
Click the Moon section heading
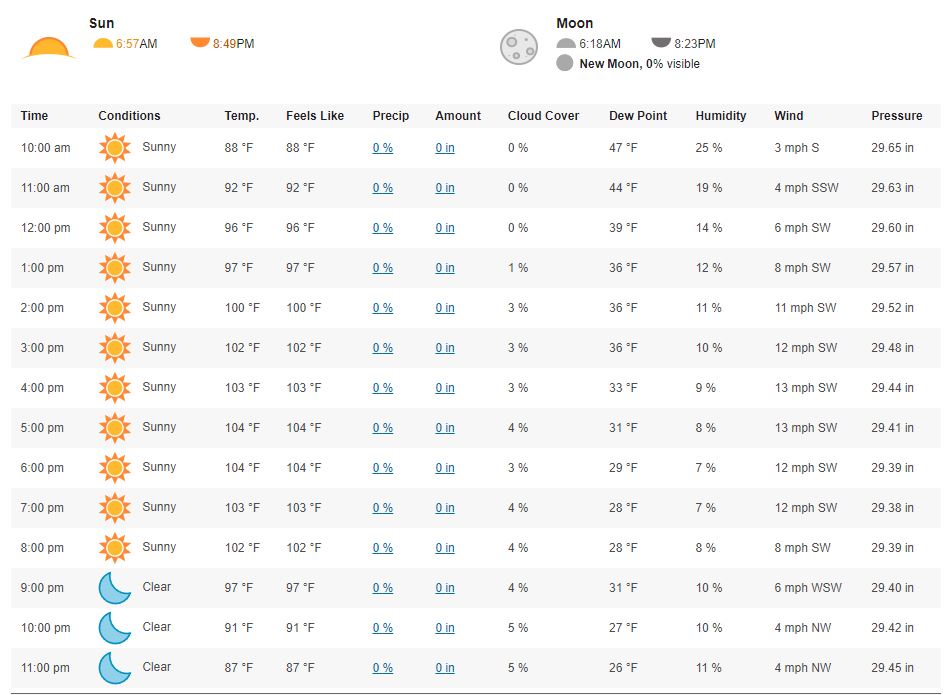[x=574, y=23]
